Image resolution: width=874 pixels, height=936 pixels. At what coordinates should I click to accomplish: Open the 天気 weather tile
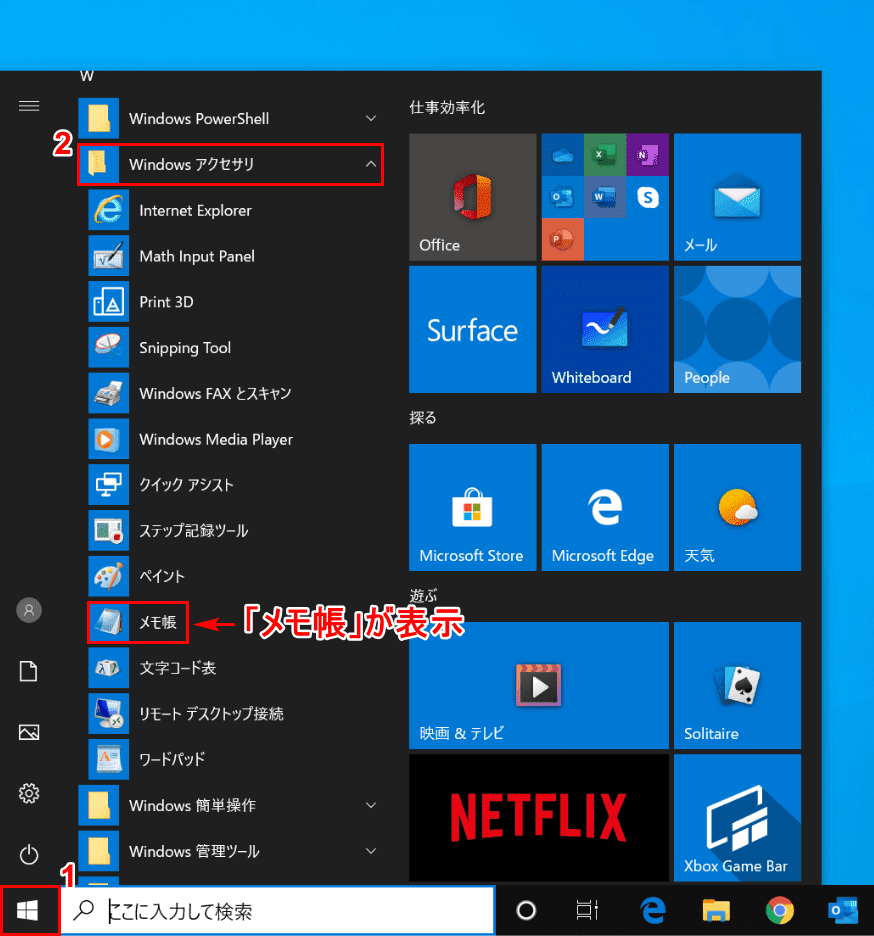[737, 507]
